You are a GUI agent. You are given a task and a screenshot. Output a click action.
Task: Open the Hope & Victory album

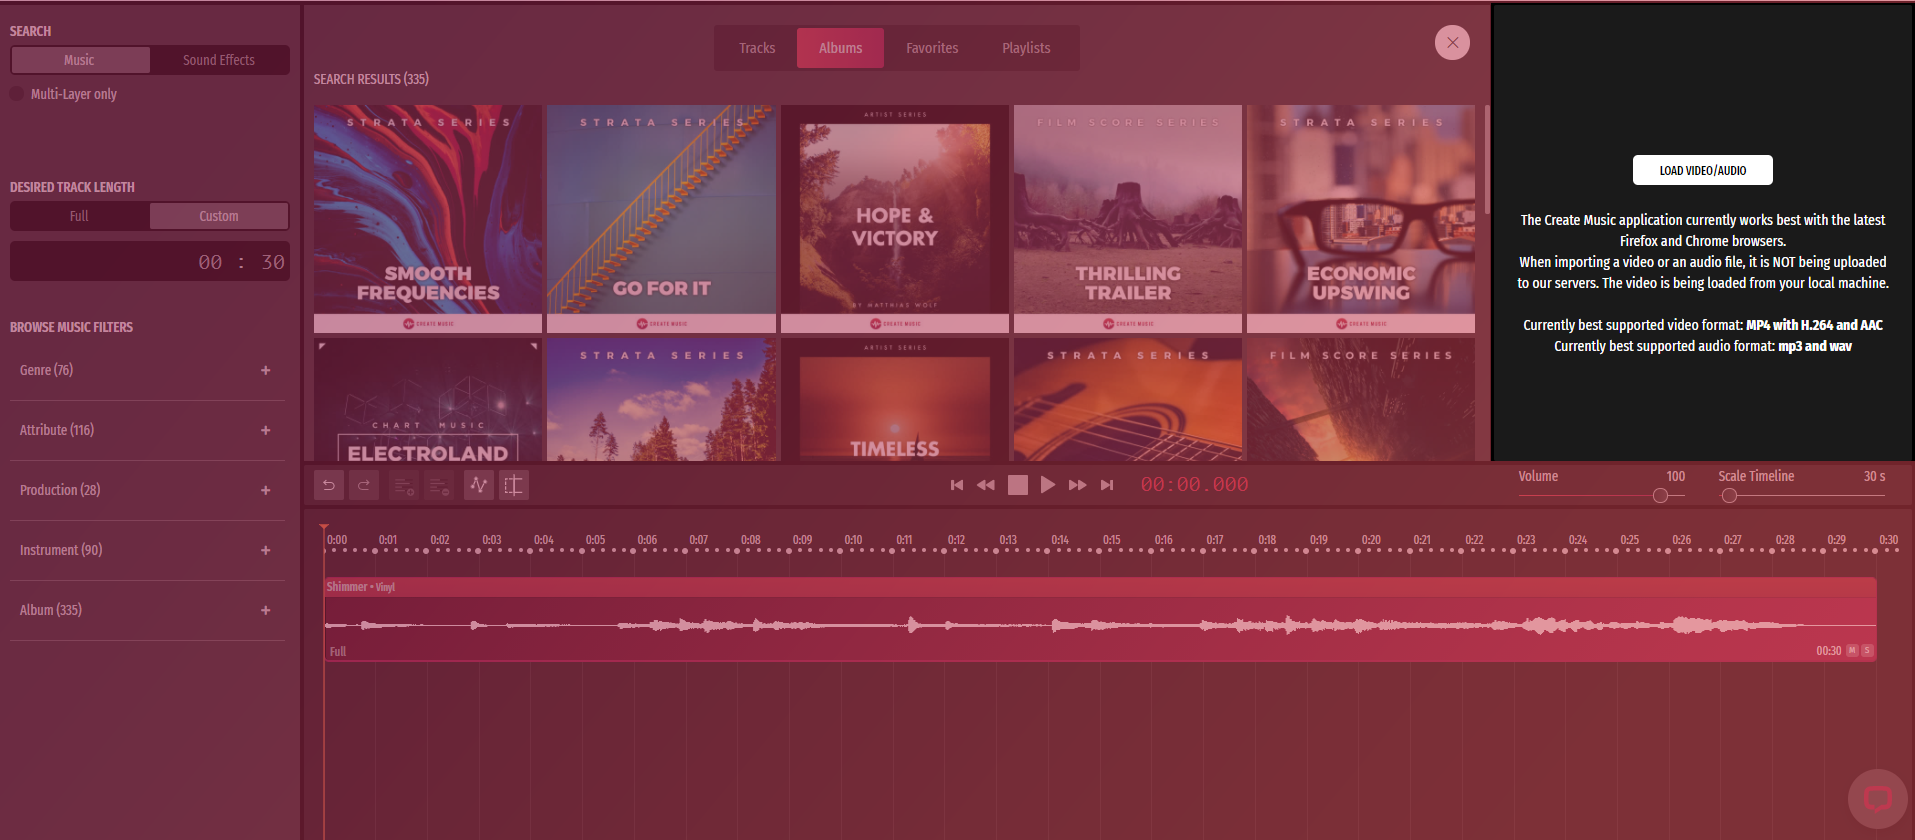click(894, 218)
